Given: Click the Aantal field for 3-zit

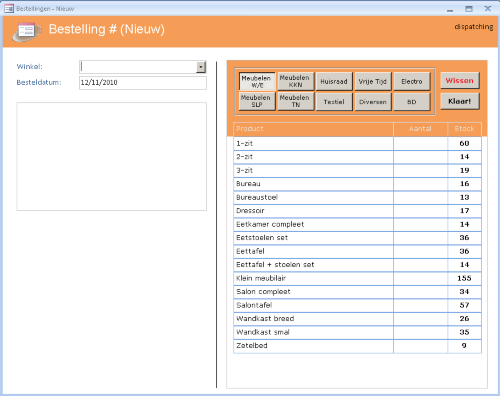Looking at the screenshot, I should (x=420, y=171).
